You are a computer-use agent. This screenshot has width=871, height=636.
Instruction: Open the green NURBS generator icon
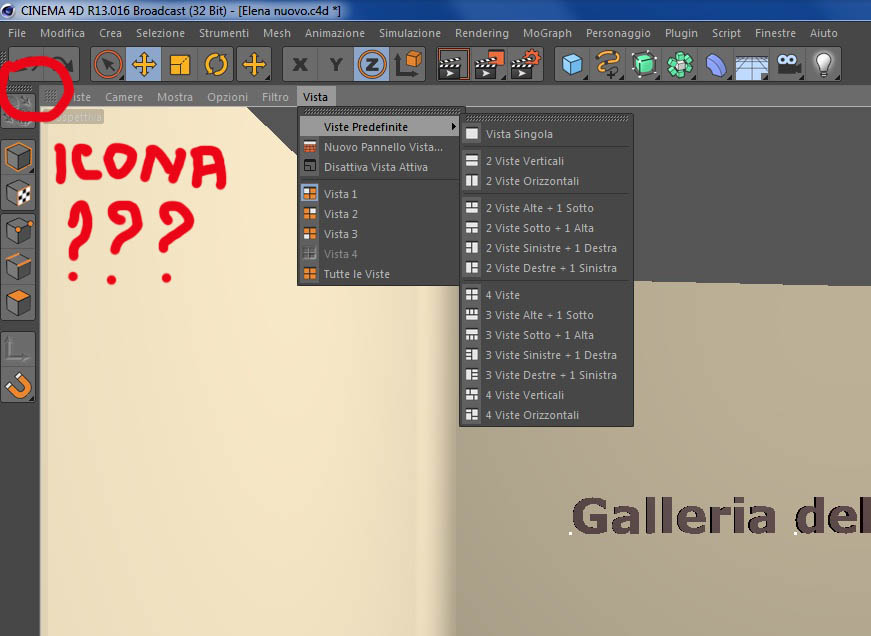click(x=644, y=64)
